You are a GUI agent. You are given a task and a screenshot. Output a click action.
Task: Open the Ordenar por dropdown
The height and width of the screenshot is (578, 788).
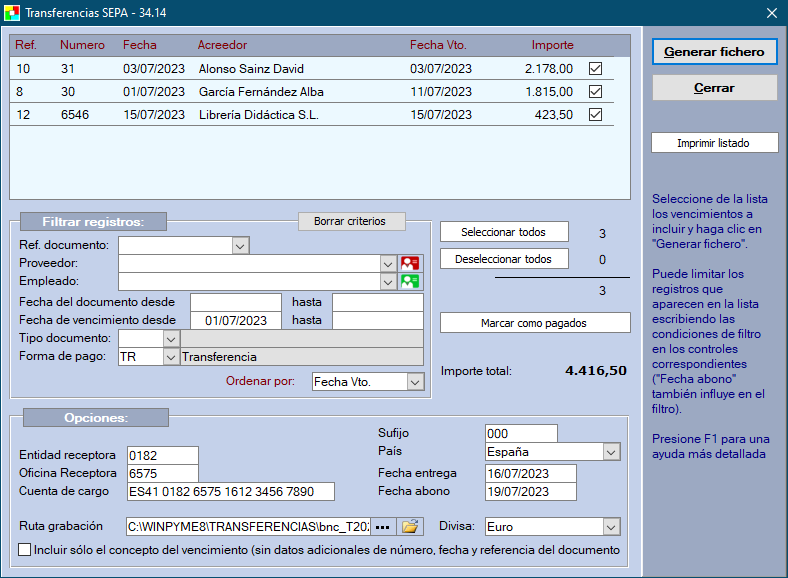click(415, 382)
